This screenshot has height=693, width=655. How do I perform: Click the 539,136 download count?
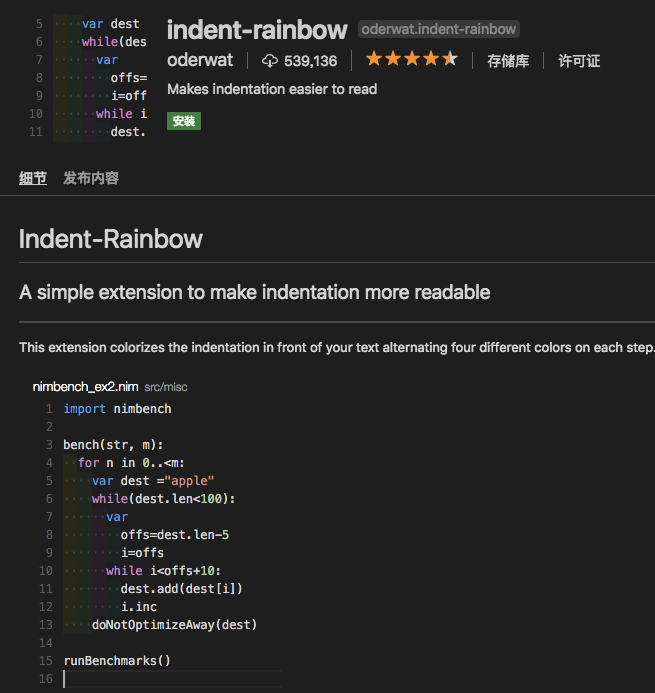(310, 61)
